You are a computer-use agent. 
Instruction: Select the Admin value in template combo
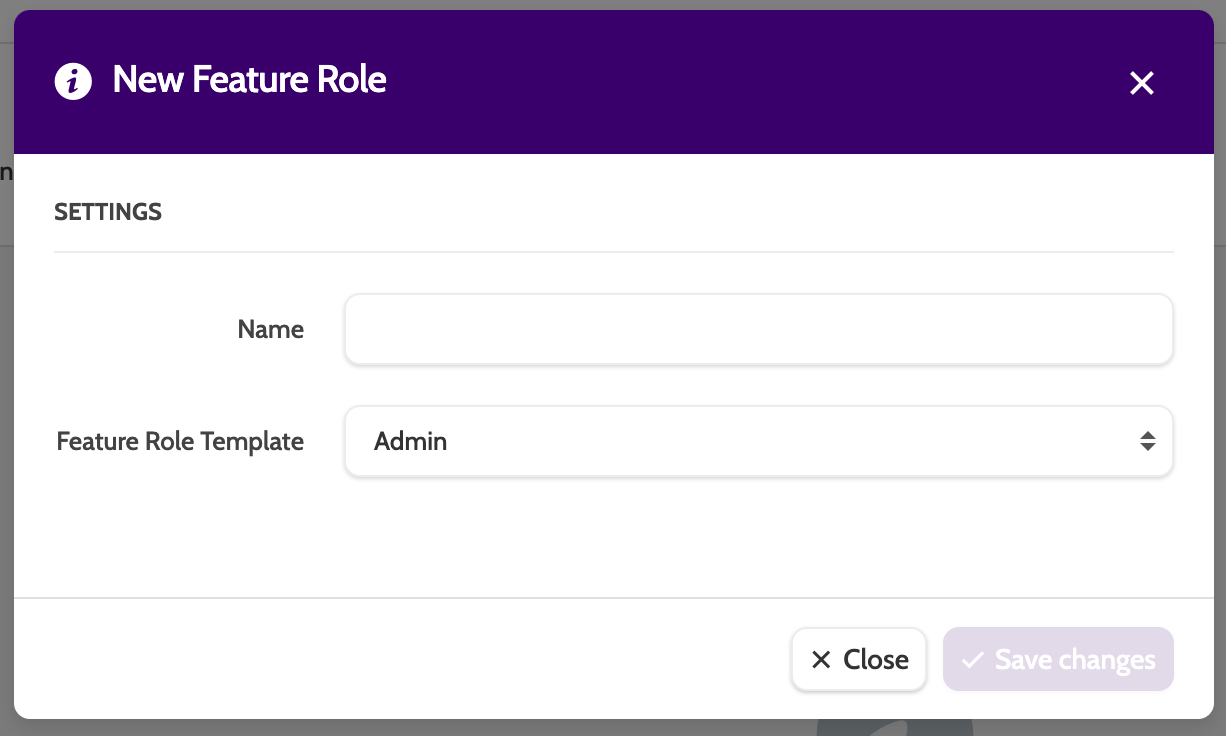(411, 441)
